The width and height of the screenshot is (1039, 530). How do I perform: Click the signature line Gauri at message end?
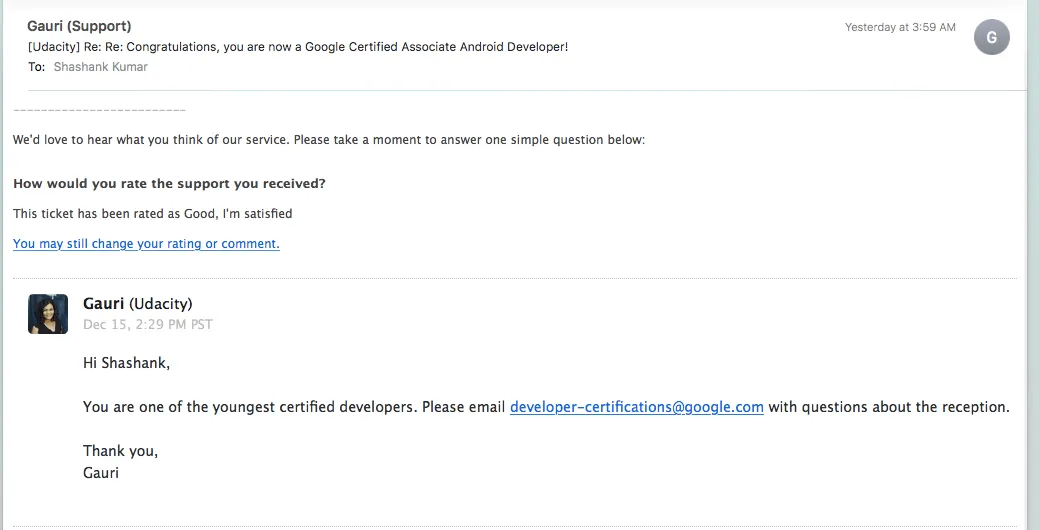(x=101, y=473)
